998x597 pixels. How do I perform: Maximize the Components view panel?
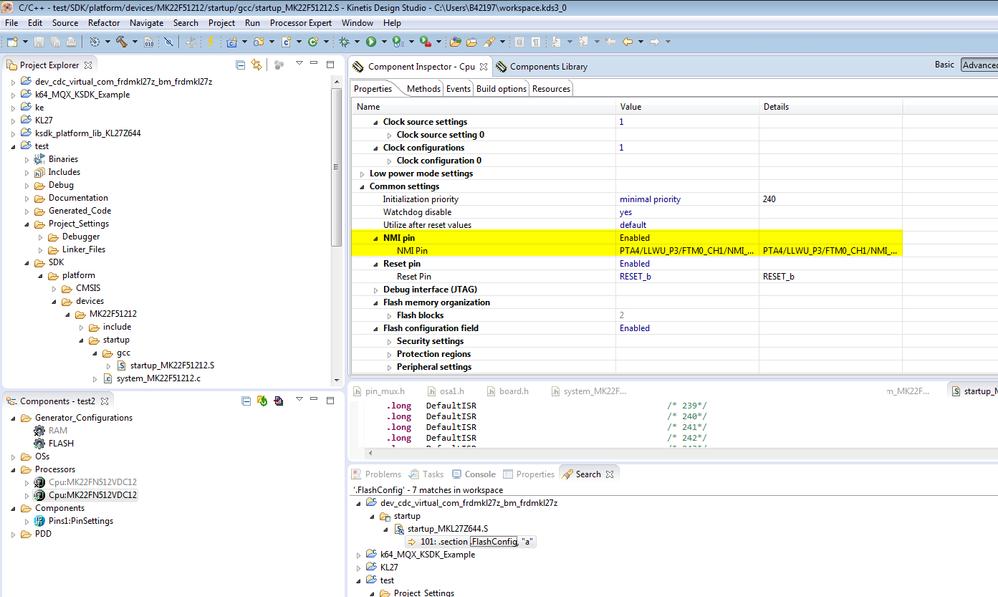point(330,400)
